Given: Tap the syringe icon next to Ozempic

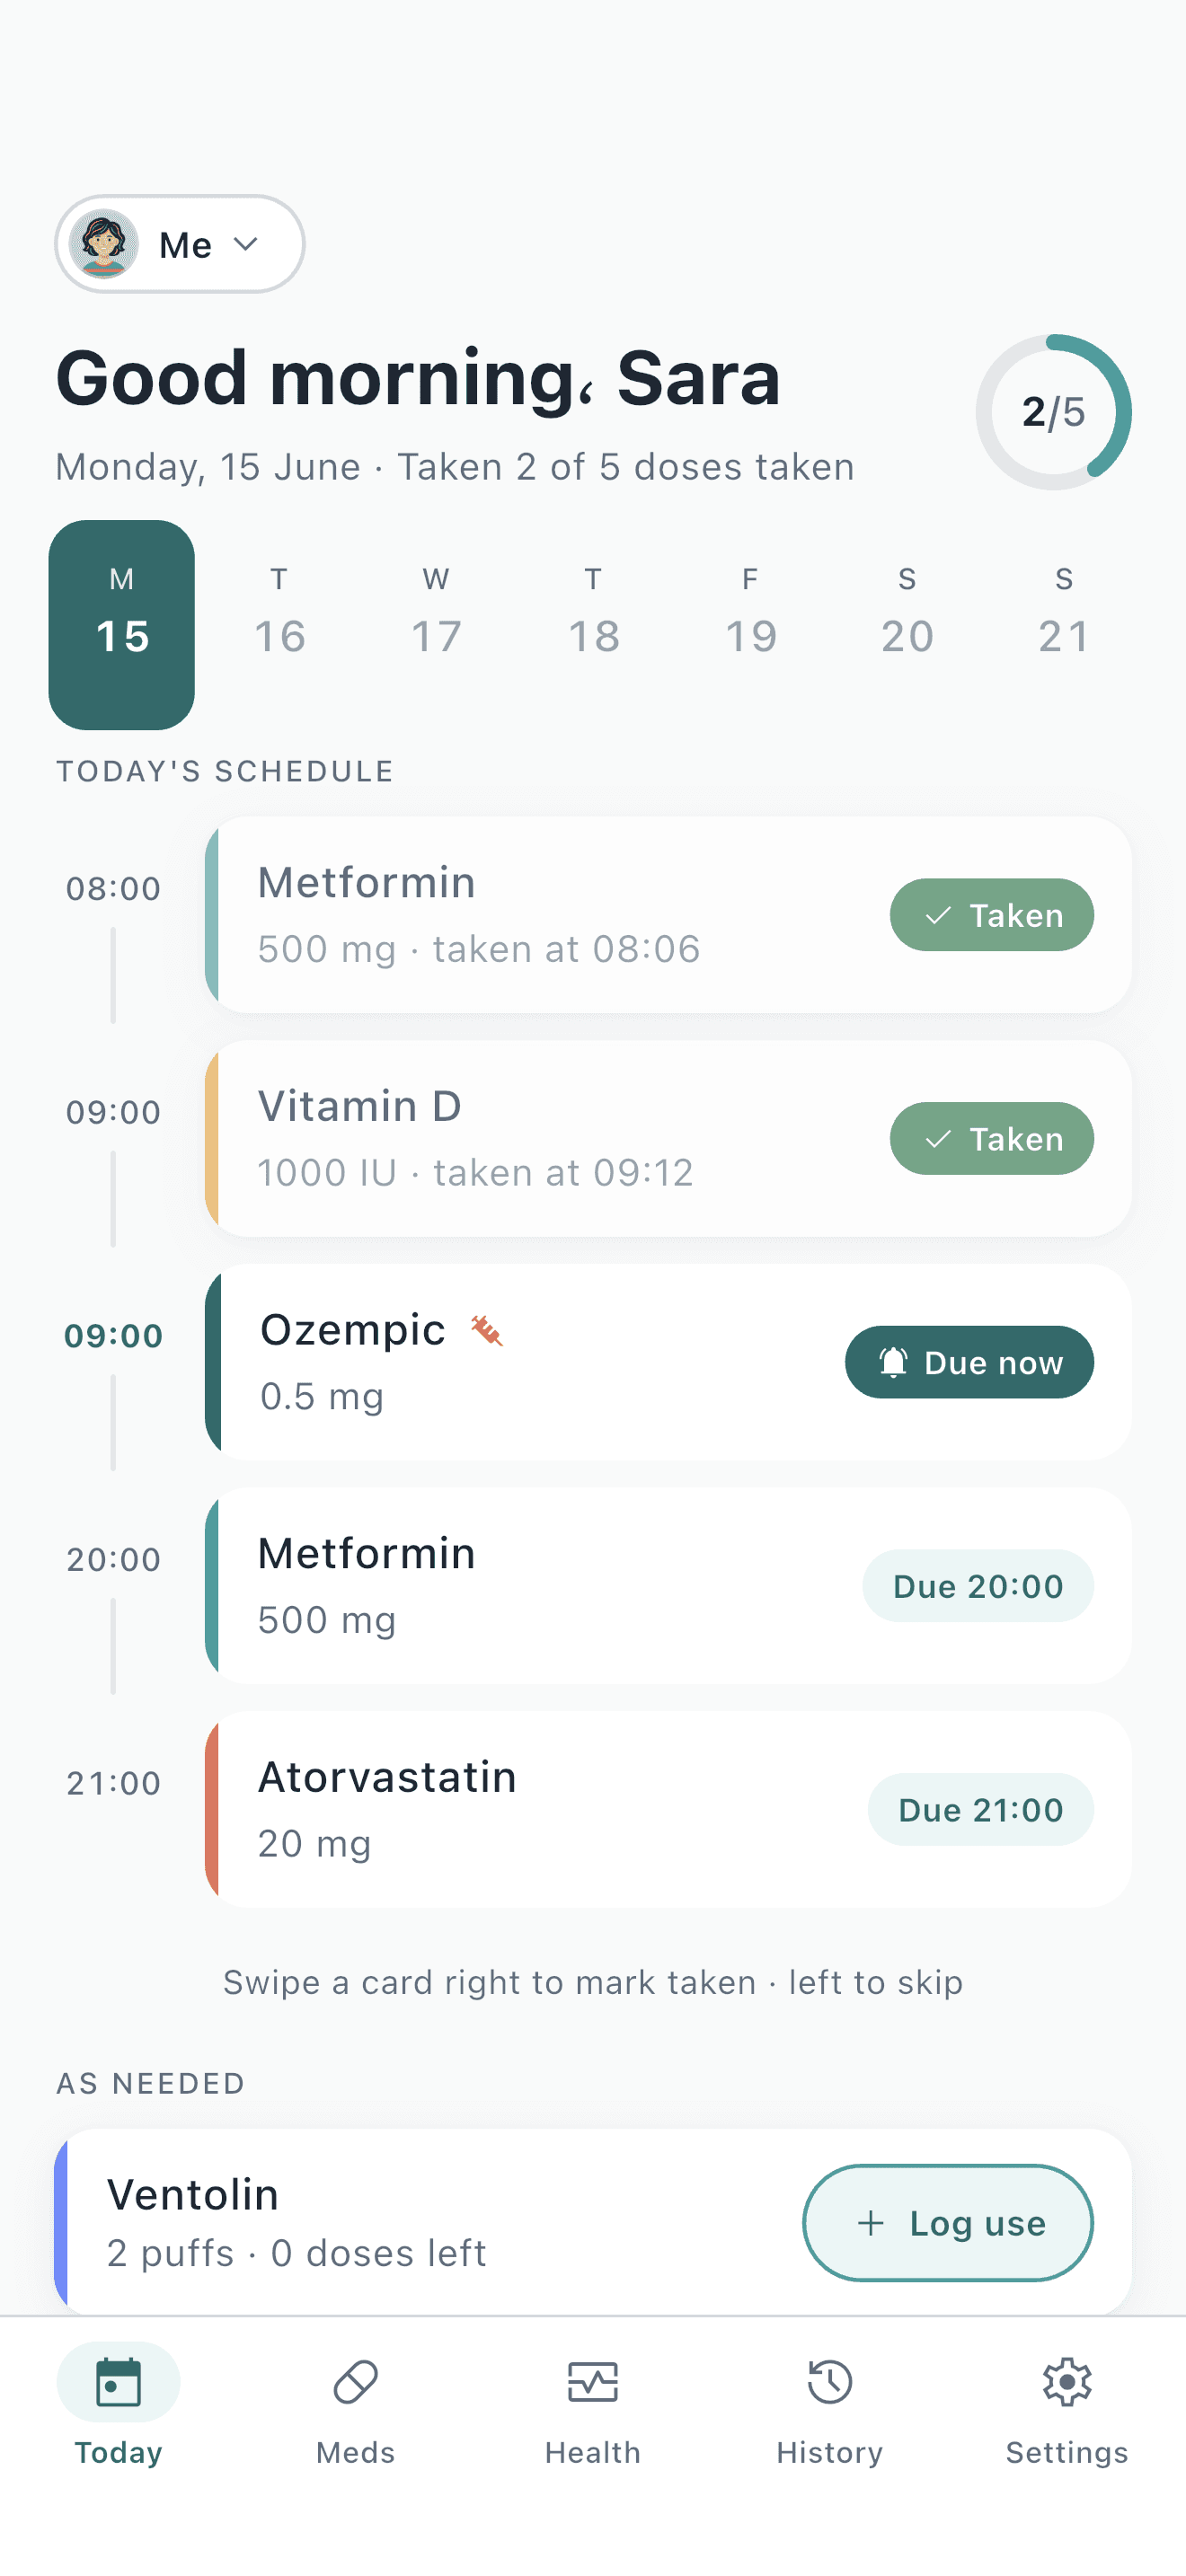Looking at the screenshot, I should [x=487, y=1331].
